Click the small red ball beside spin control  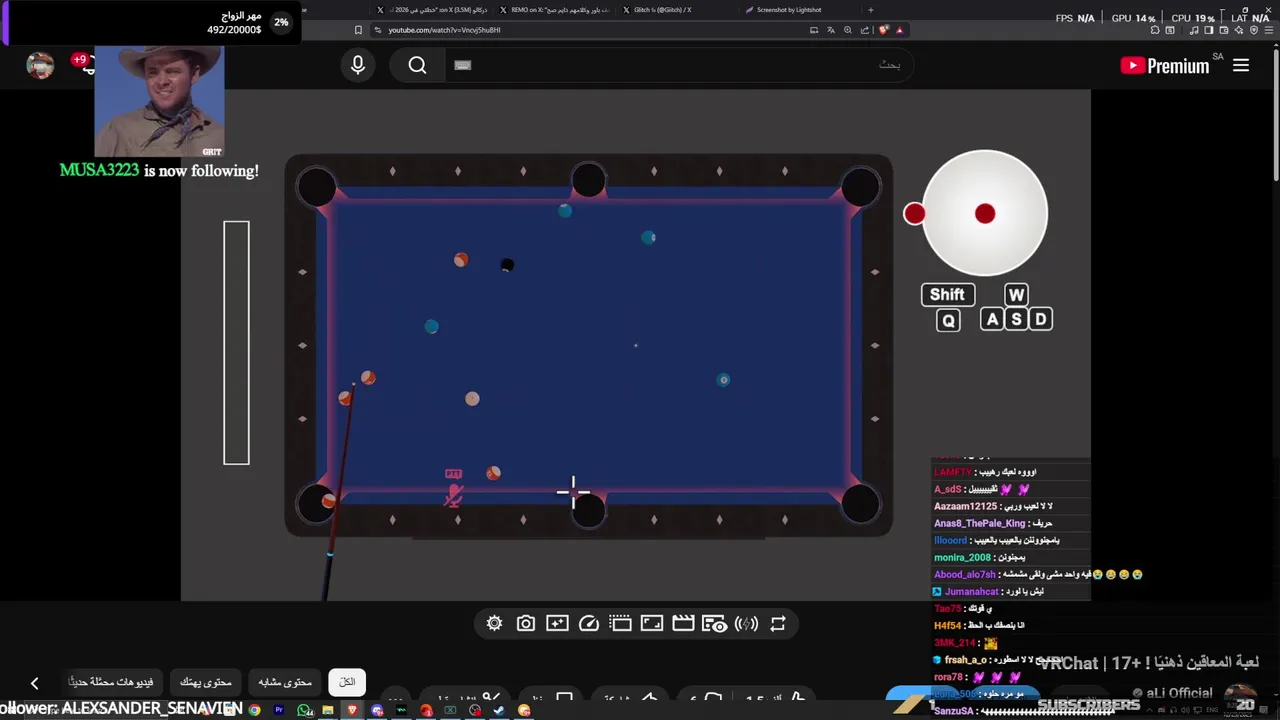coord(914,213)
